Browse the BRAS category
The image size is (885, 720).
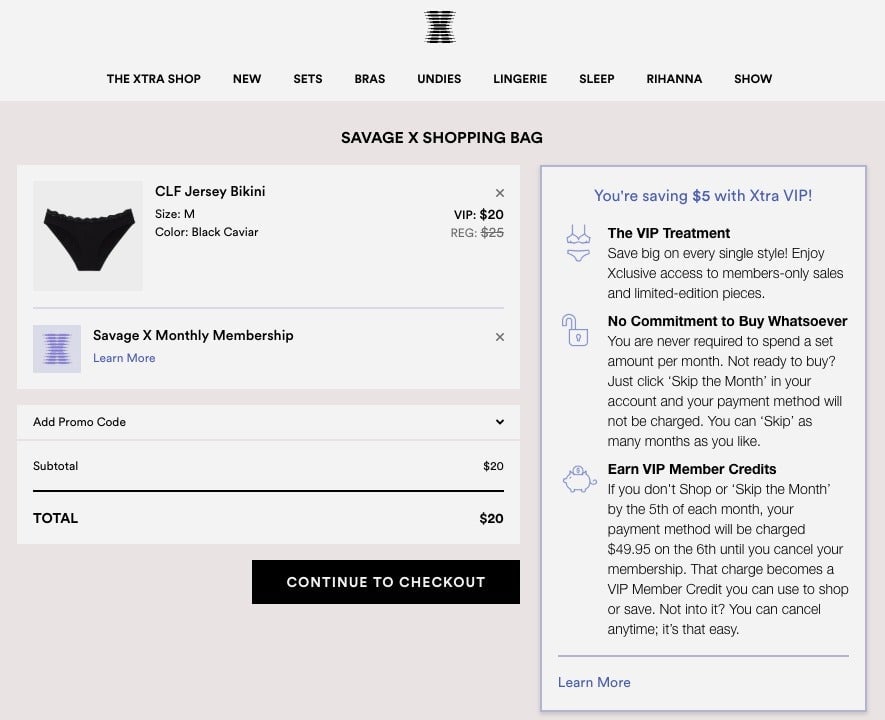[x=370, y=79]
